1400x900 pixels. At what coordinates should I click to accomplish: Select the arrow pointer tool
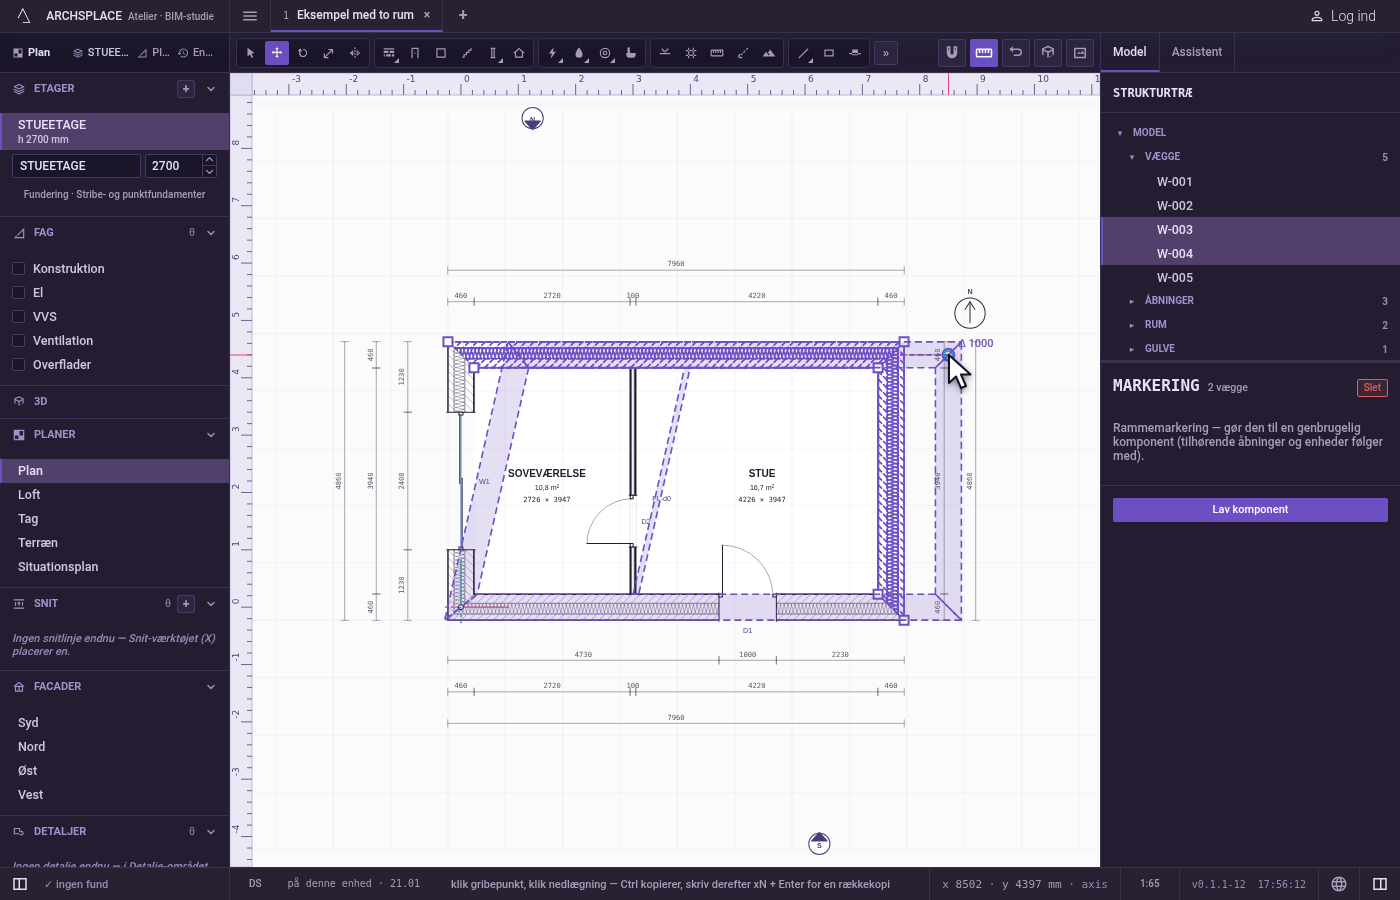point(251,53)
